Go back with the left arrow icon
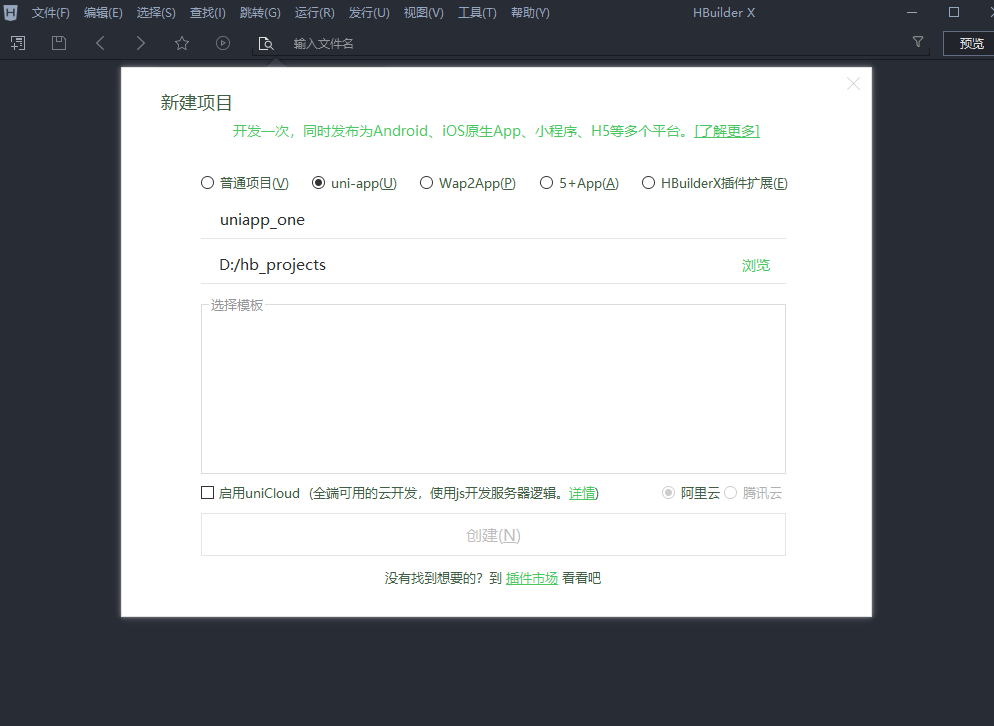This screenshot has width=994, height=726. pos(100,43)
